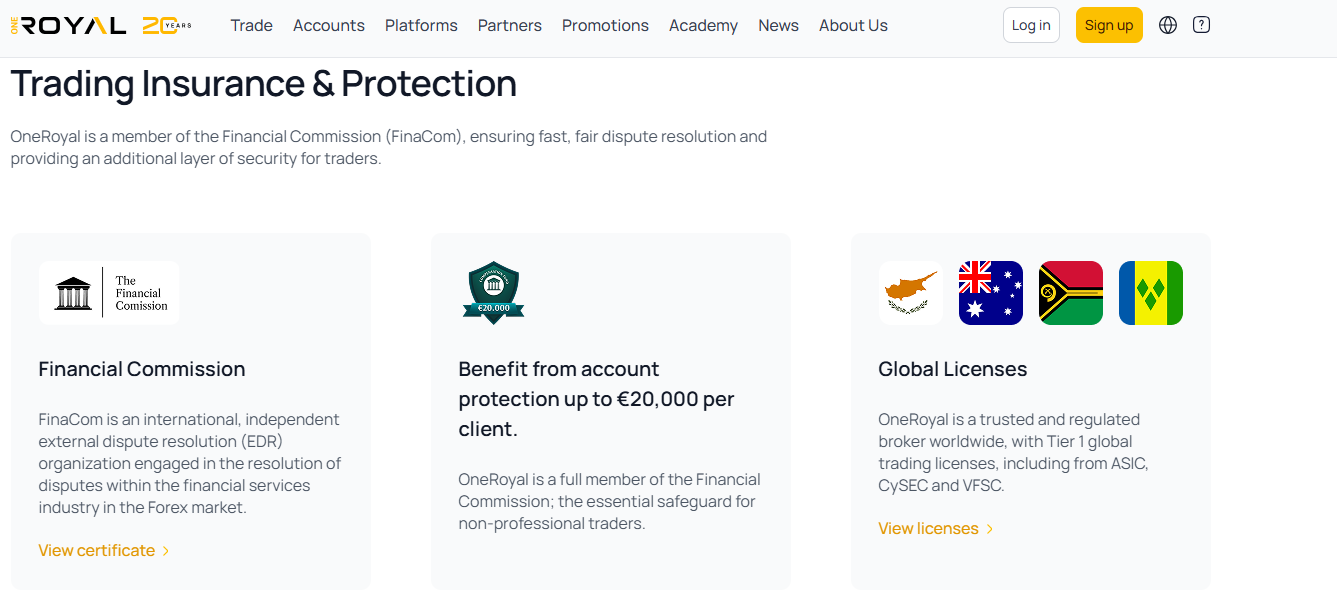
Task: Click the OneRoyal logo in the header
Action: tap(68, 26)
